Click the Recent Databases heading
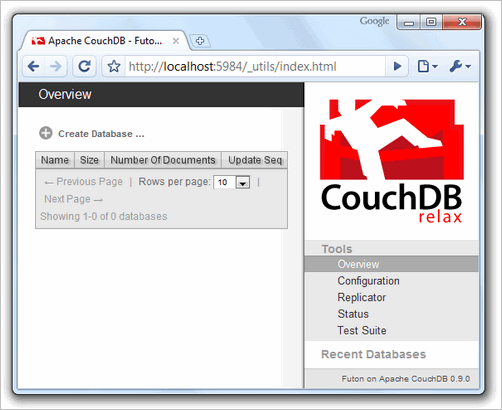The height and width of the screenshot is (410, 502). (373, 354)
